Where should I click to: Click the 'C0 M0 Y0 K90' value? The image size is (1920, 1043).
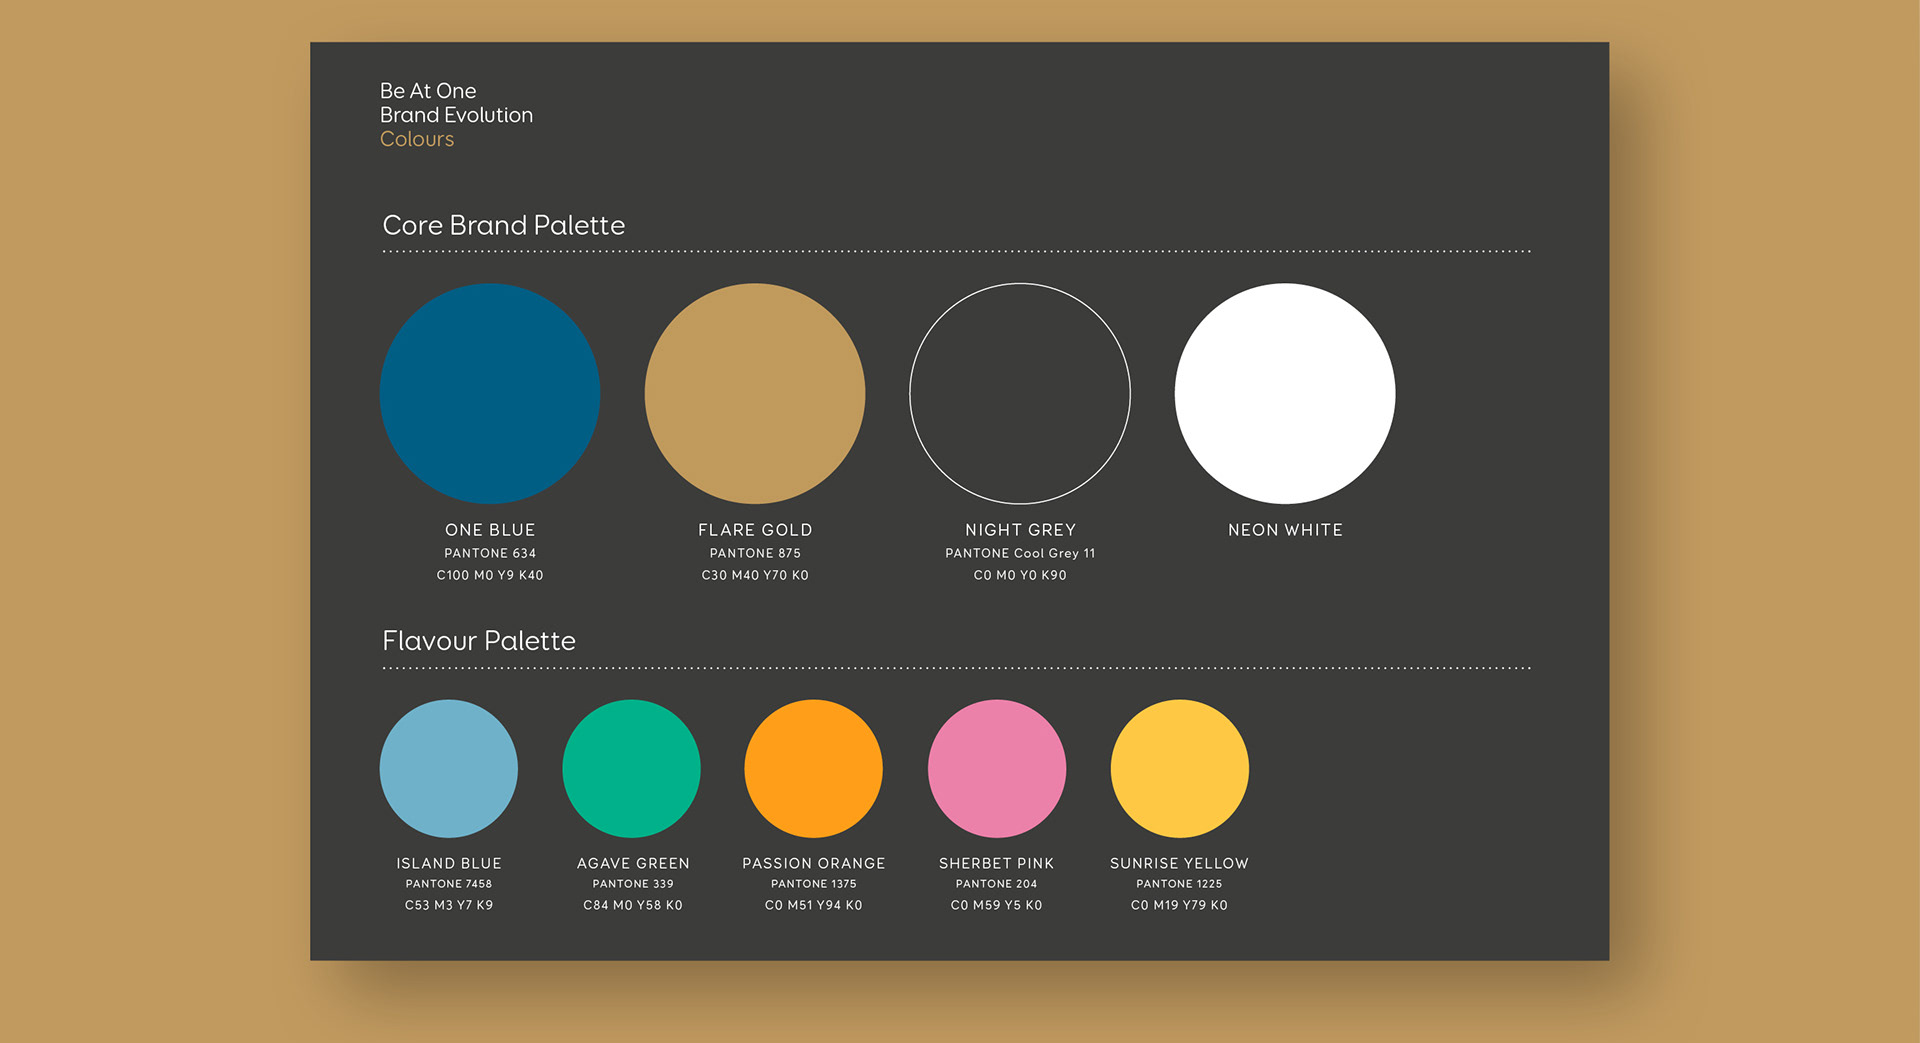point(1020,575)
